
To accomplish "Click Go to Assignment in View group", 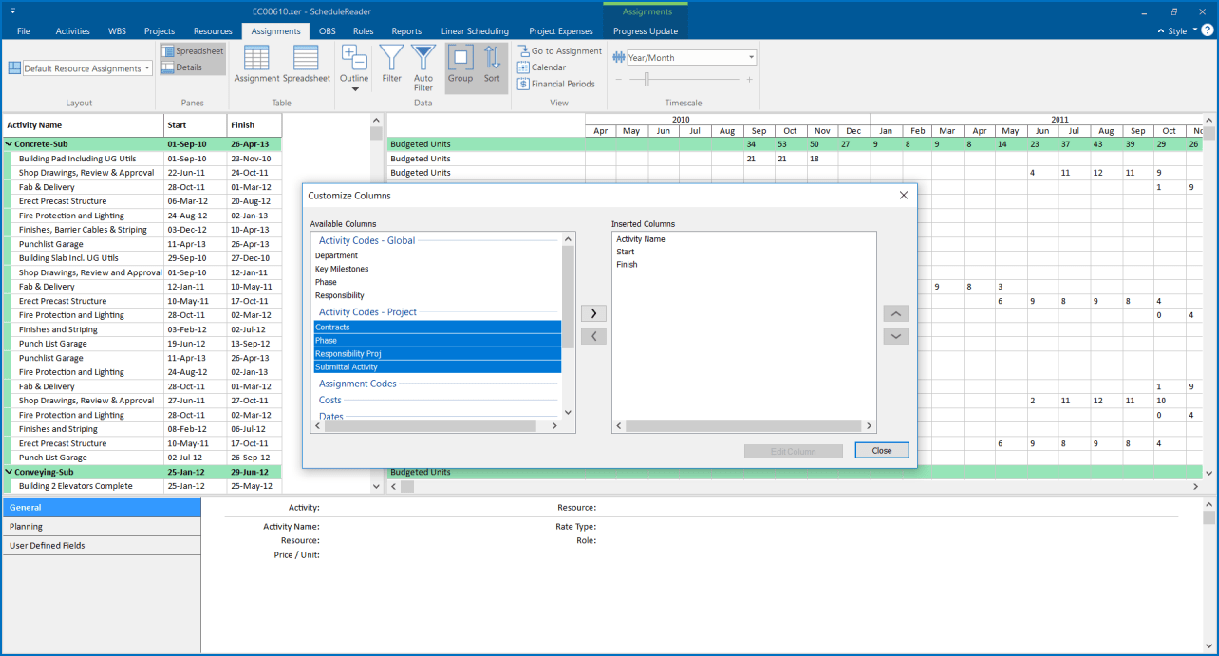I will 560,51.
